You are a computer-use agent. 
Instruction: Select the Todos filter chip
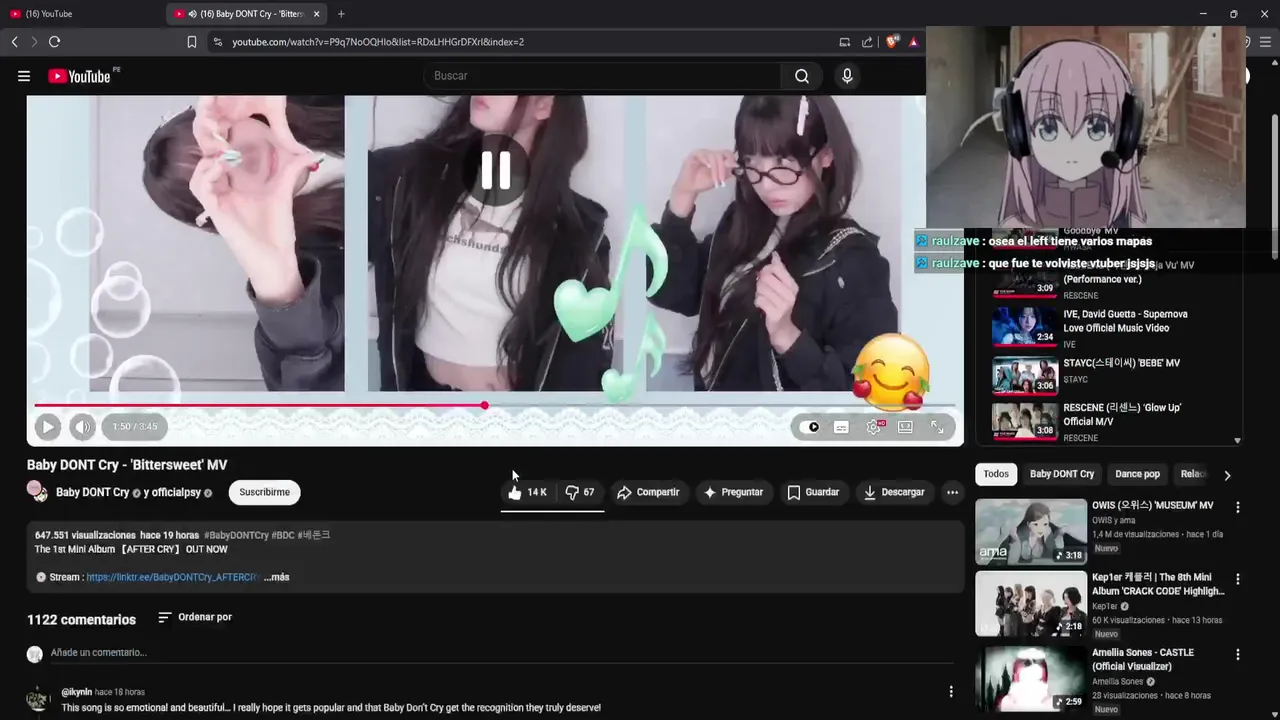[996, 474]
